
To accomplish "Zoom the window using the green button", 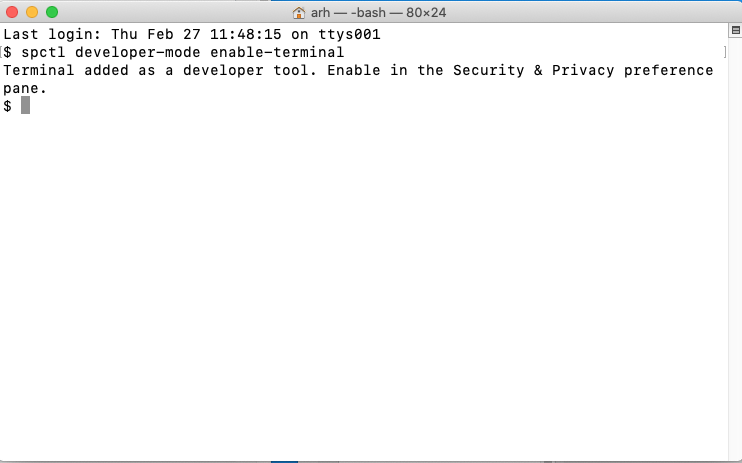I will click(52, 12).
